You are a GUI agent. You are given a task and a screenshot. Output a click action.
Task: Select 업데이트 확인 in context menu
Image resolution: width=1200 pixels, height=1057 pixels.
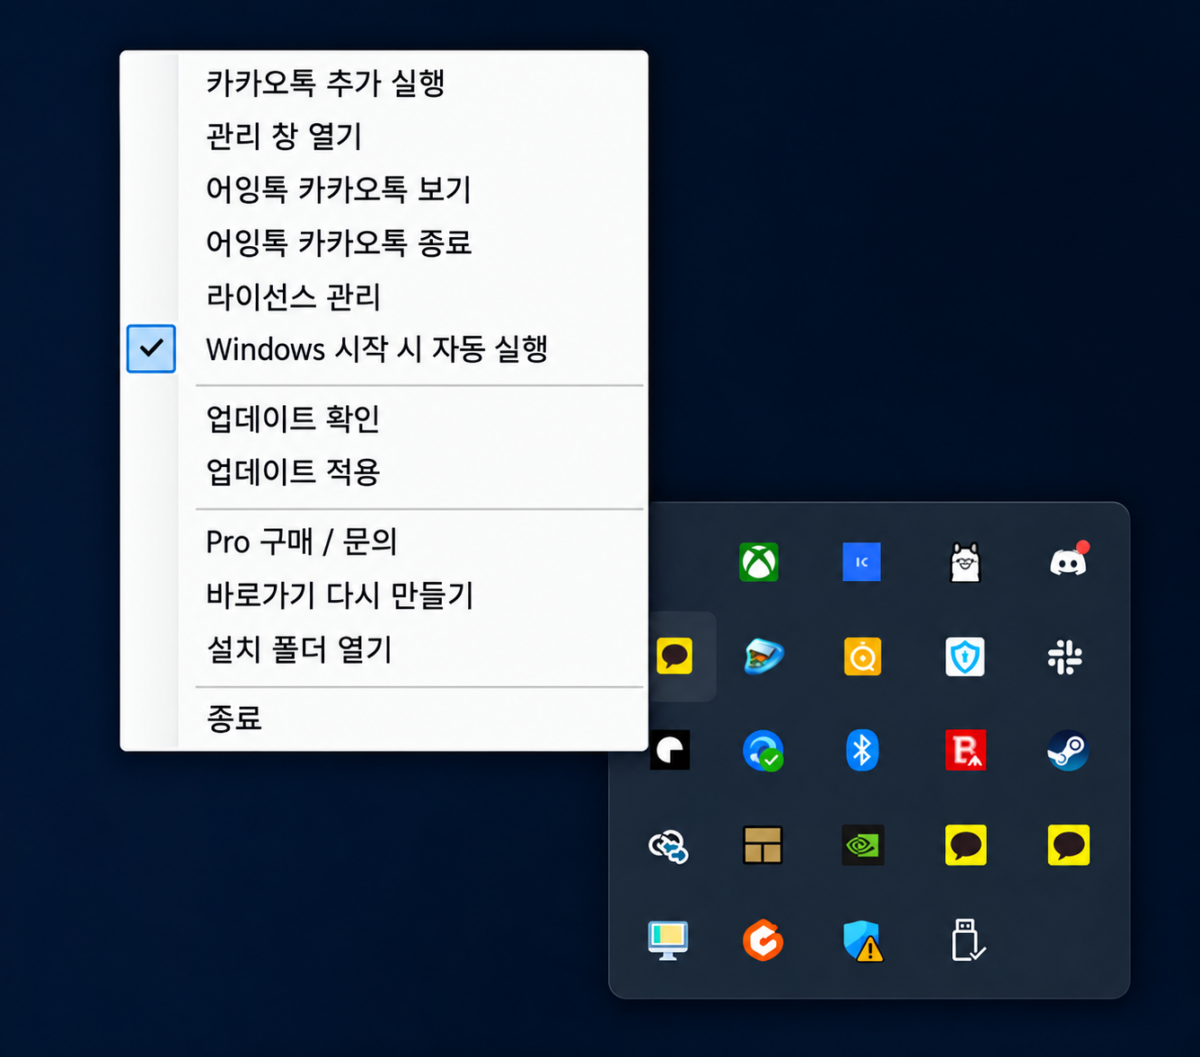pyautogui.click(x=384, y=418)
